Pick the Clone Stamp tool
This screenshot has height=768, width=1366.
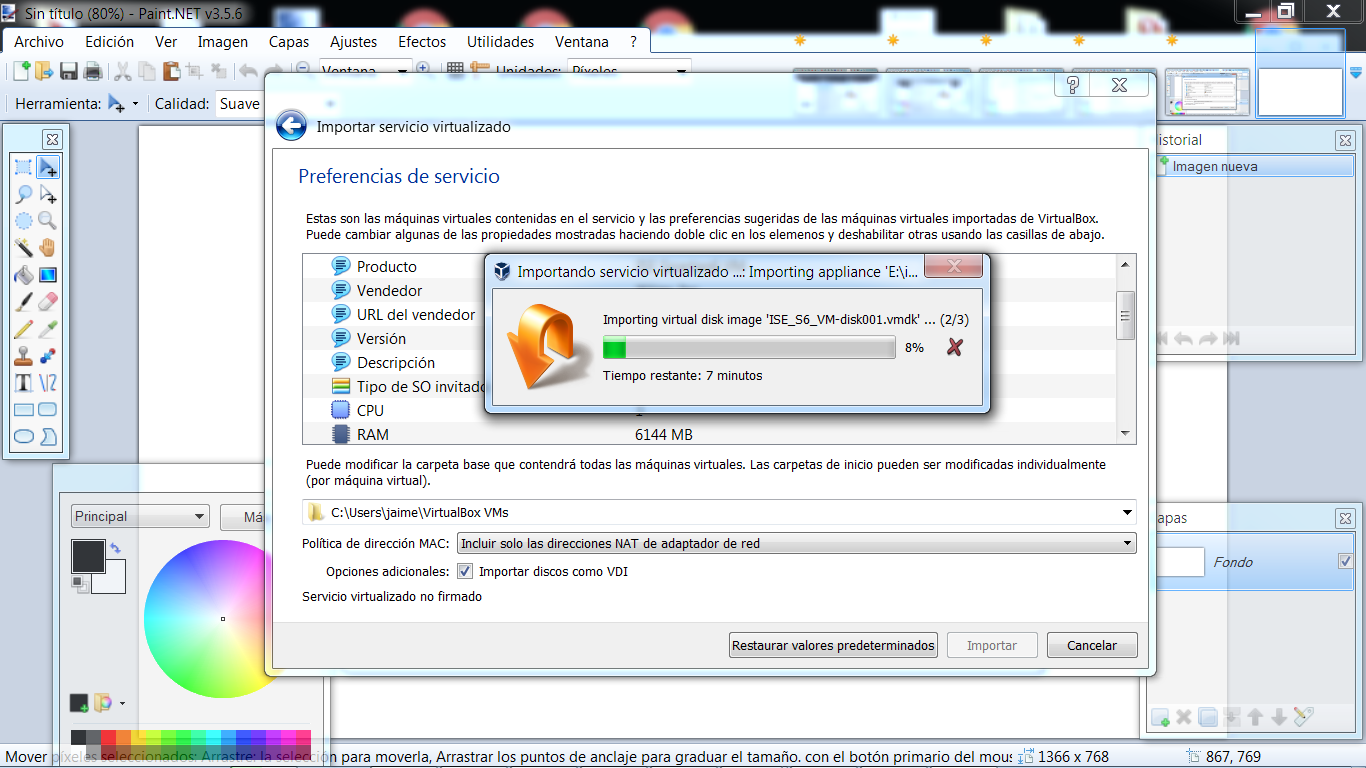[x=23, y=356]
